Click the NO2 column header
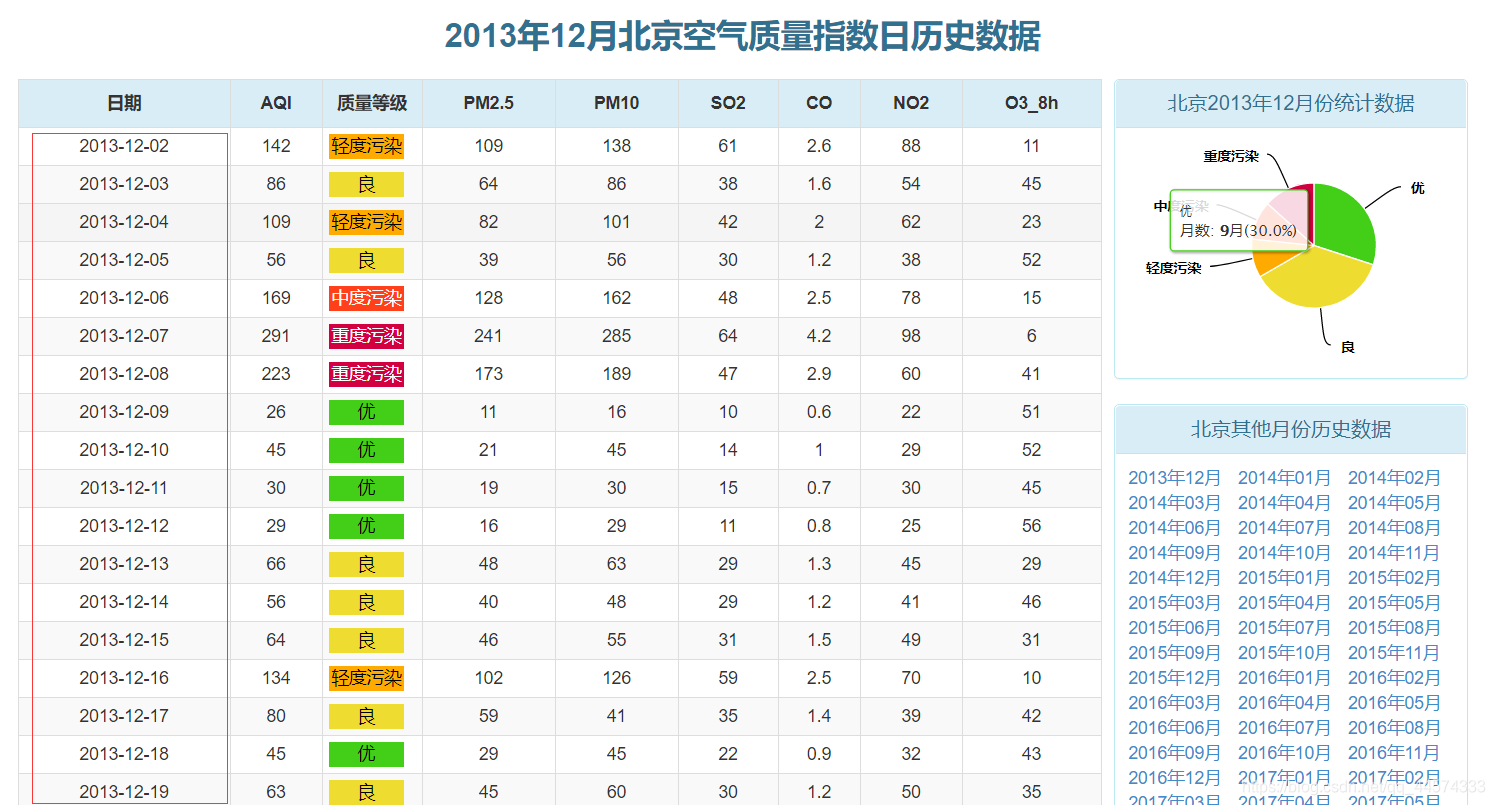 point(911,103)
